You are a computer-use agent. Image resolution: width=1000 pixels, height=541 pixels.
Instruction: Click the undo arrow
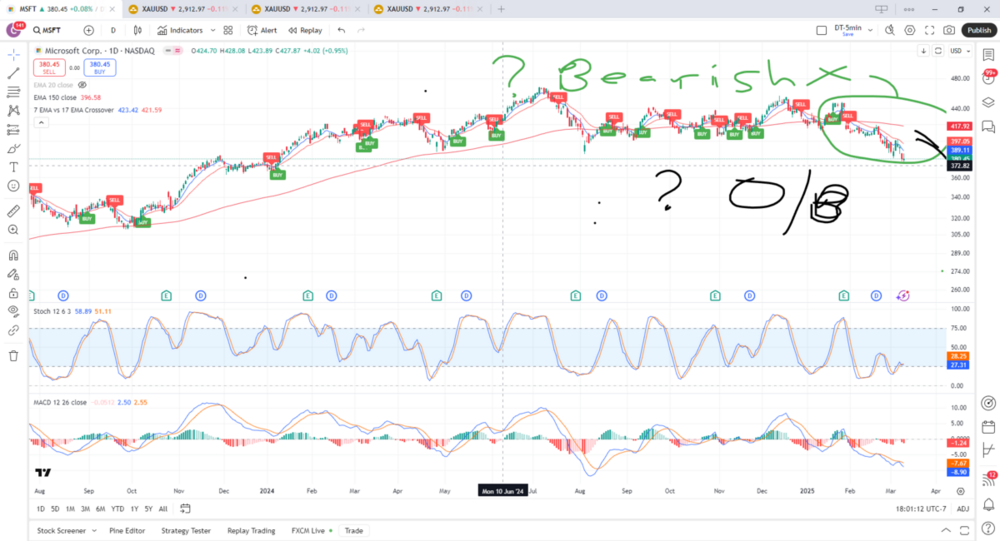341,30
